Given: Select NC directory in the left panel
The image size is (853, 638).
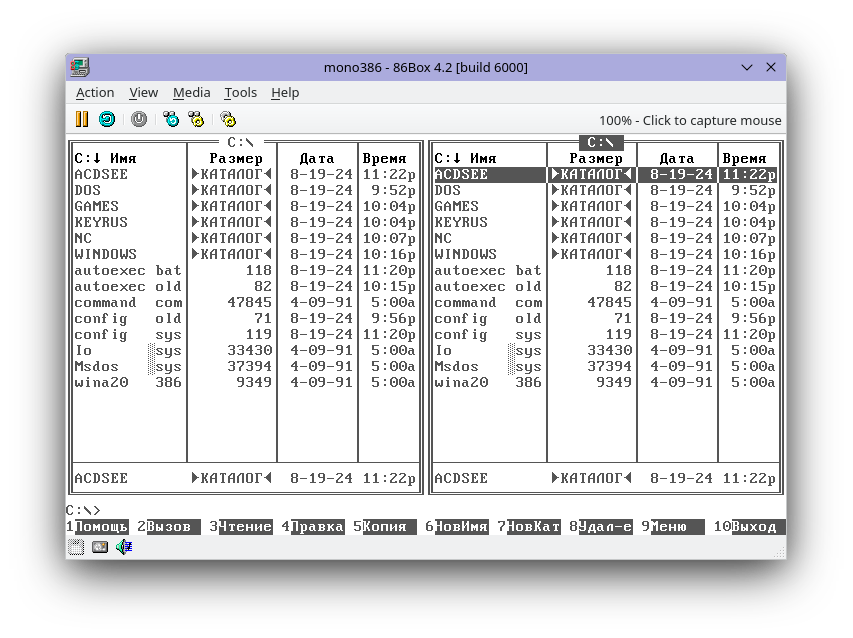Looking at the screenshot, I should point(245,238).
